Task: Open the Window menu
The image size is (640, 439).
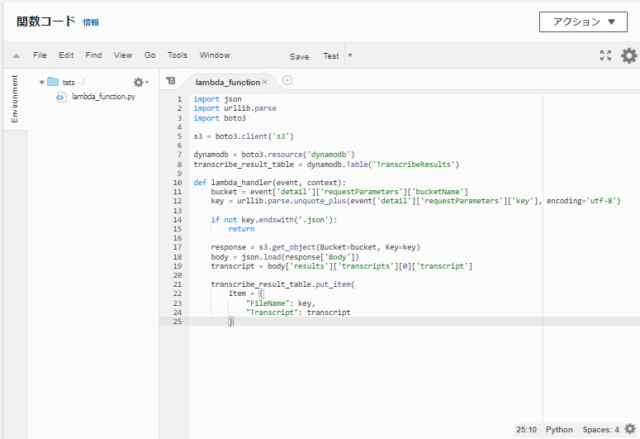Action: (215, 55)
